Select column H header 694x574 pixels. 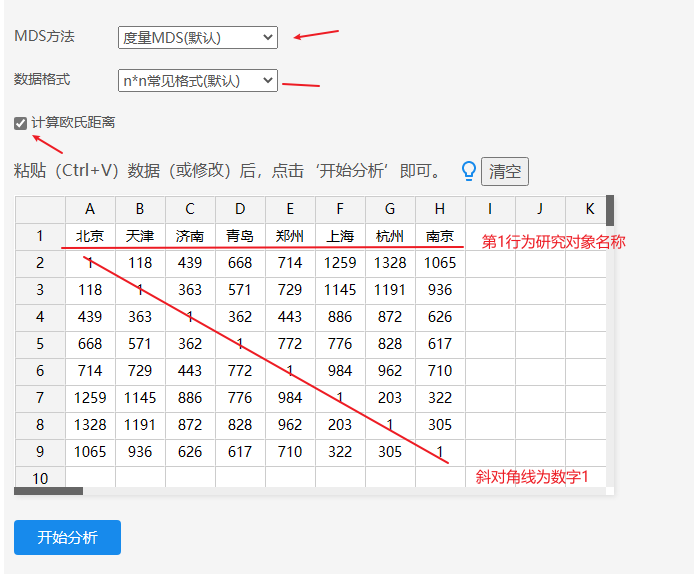pos(440,209)
